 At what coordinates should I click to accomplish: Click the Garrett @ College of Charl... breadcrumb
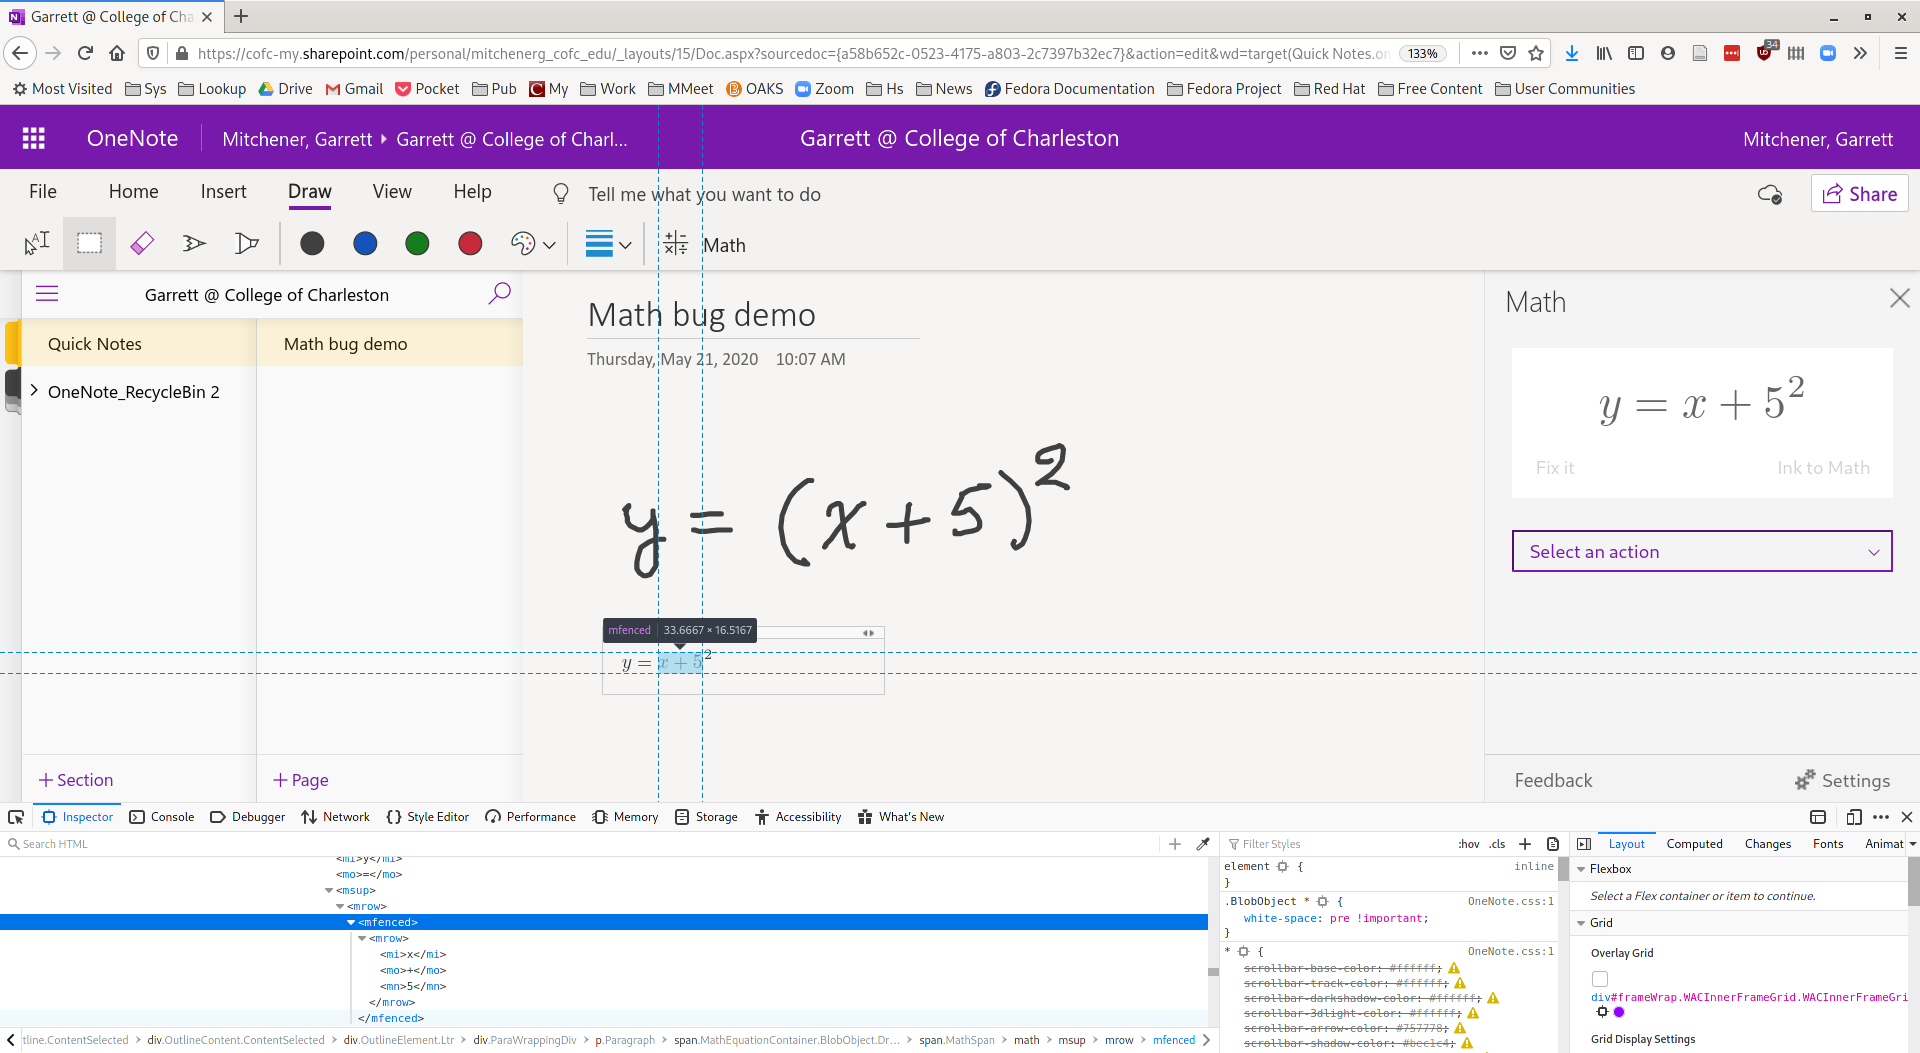(512, 139)
